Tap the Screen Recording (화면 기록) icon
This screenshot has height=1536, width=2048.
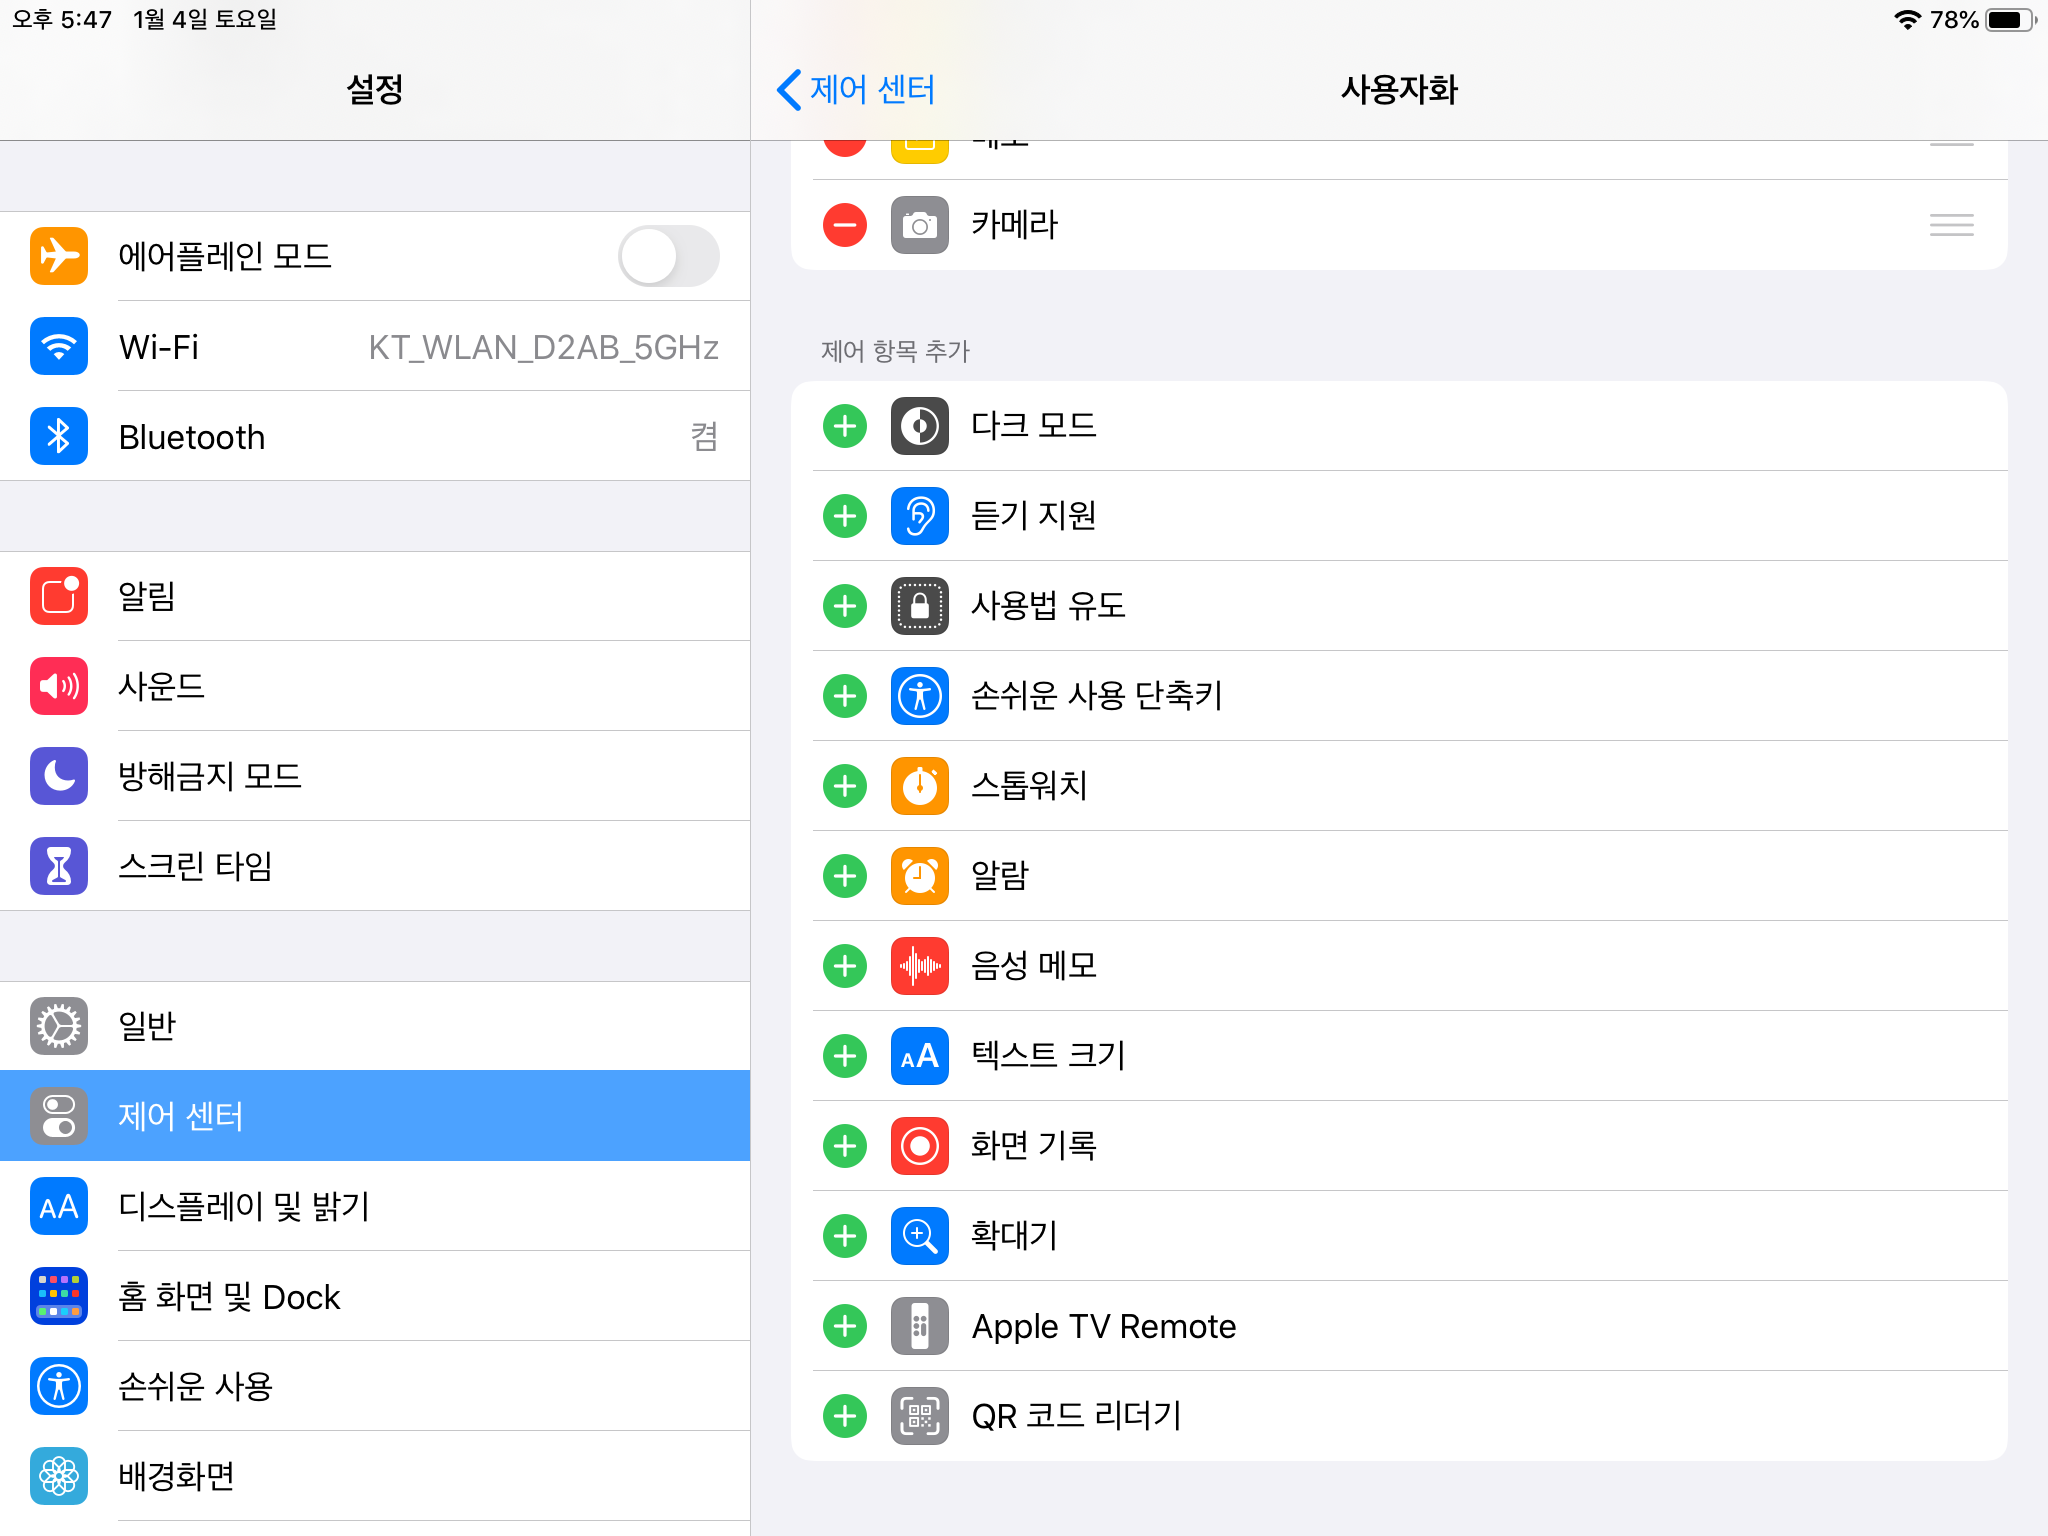point(919,1146)
